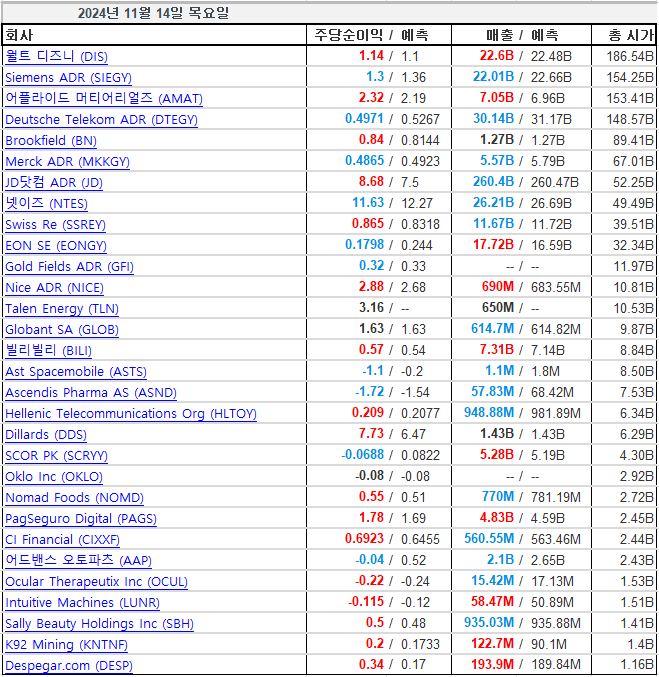Click the 총 시가 column header
This screenshot has height=677, width=659.
[x=630, y=35]
